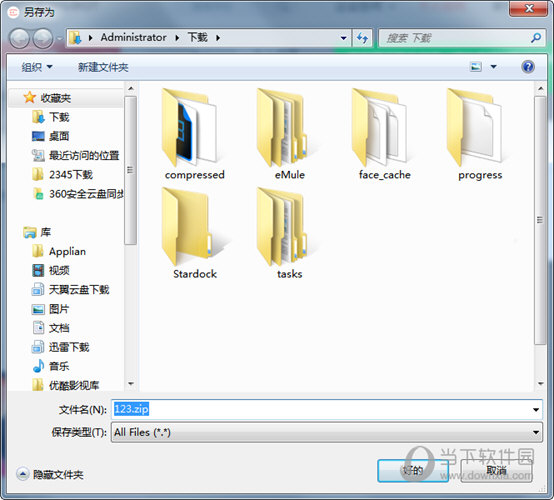Open the 组织 menu
The width and height of the screenshot is (554, 500).
pyautogui.click(x=37, y=67)
